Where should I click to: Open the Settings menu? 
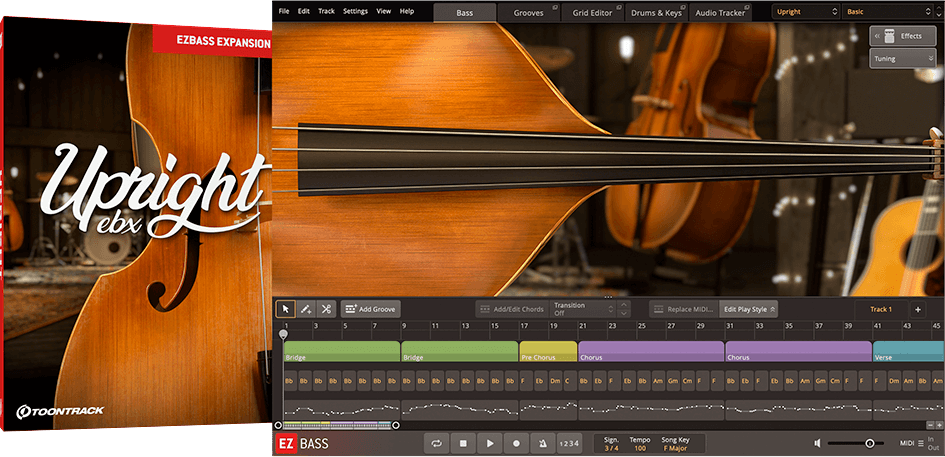coord(356,11)
